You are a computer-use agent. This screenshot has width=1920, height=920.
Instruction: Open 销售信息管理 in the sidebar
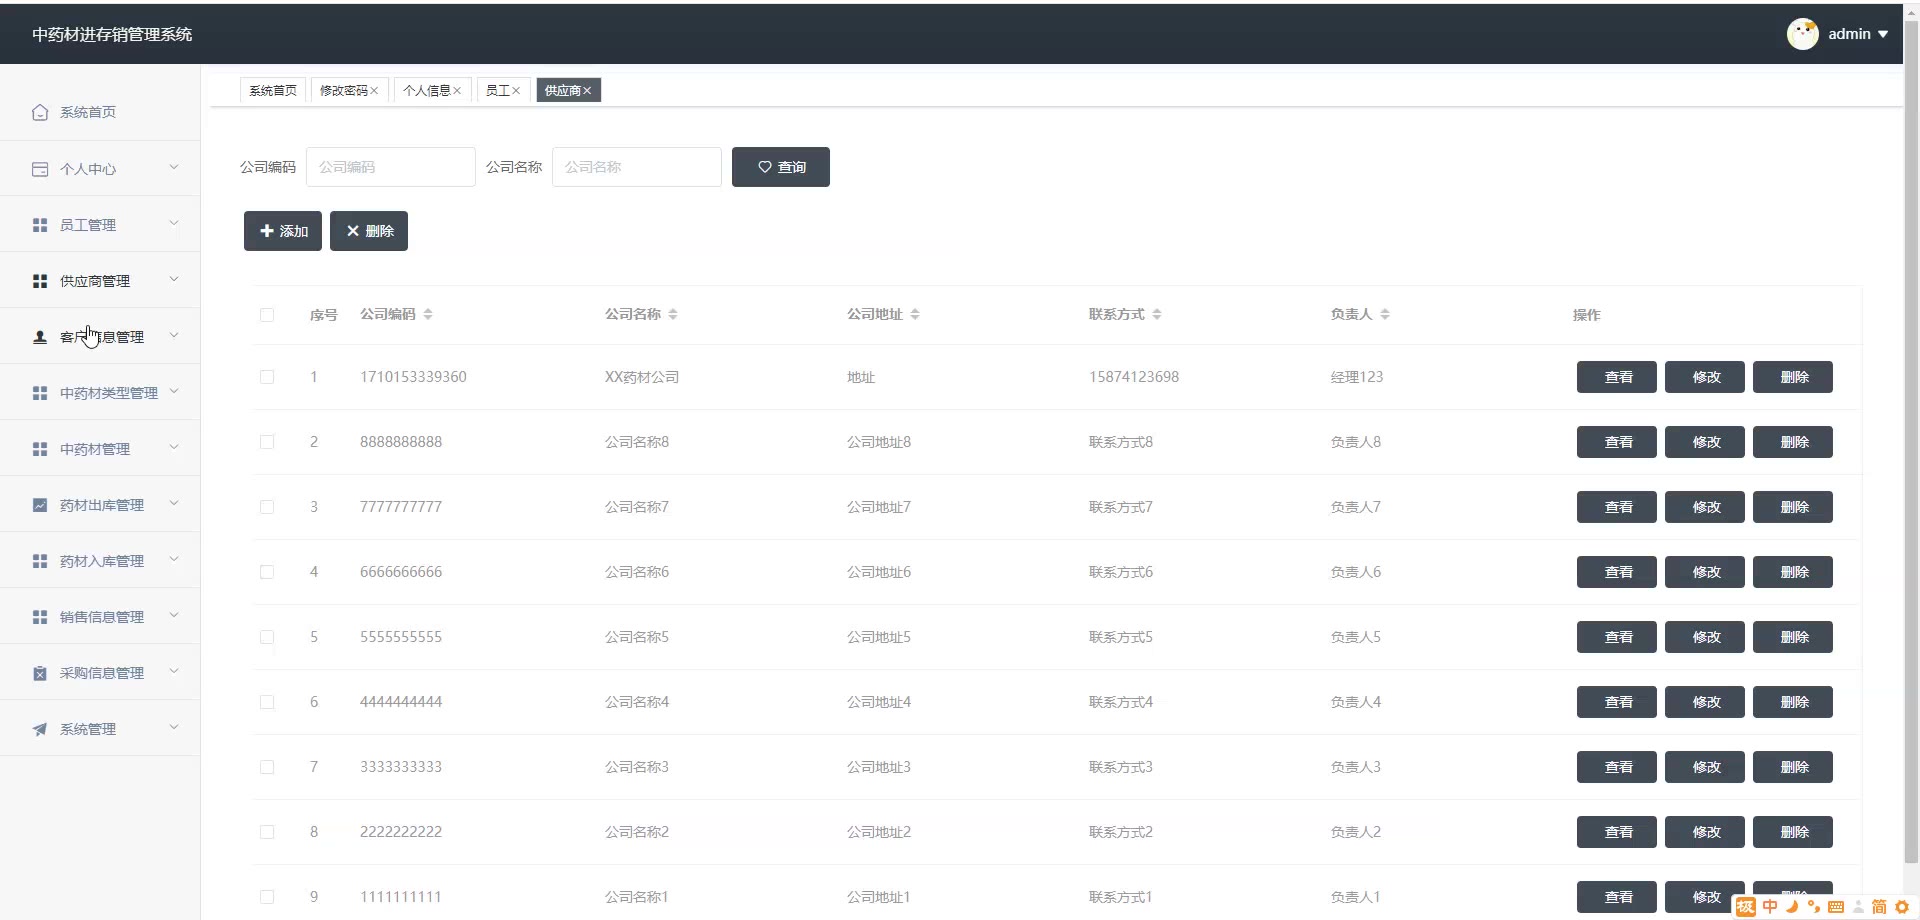point(100,617)
